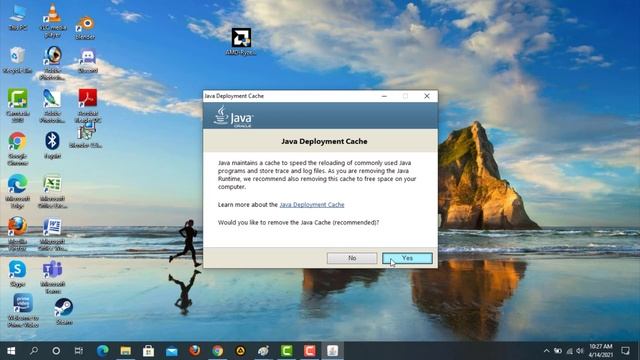Select the AMD Ryzen desktop shortcut
This screenshot has height=360, width=640.
coord(241,42)
